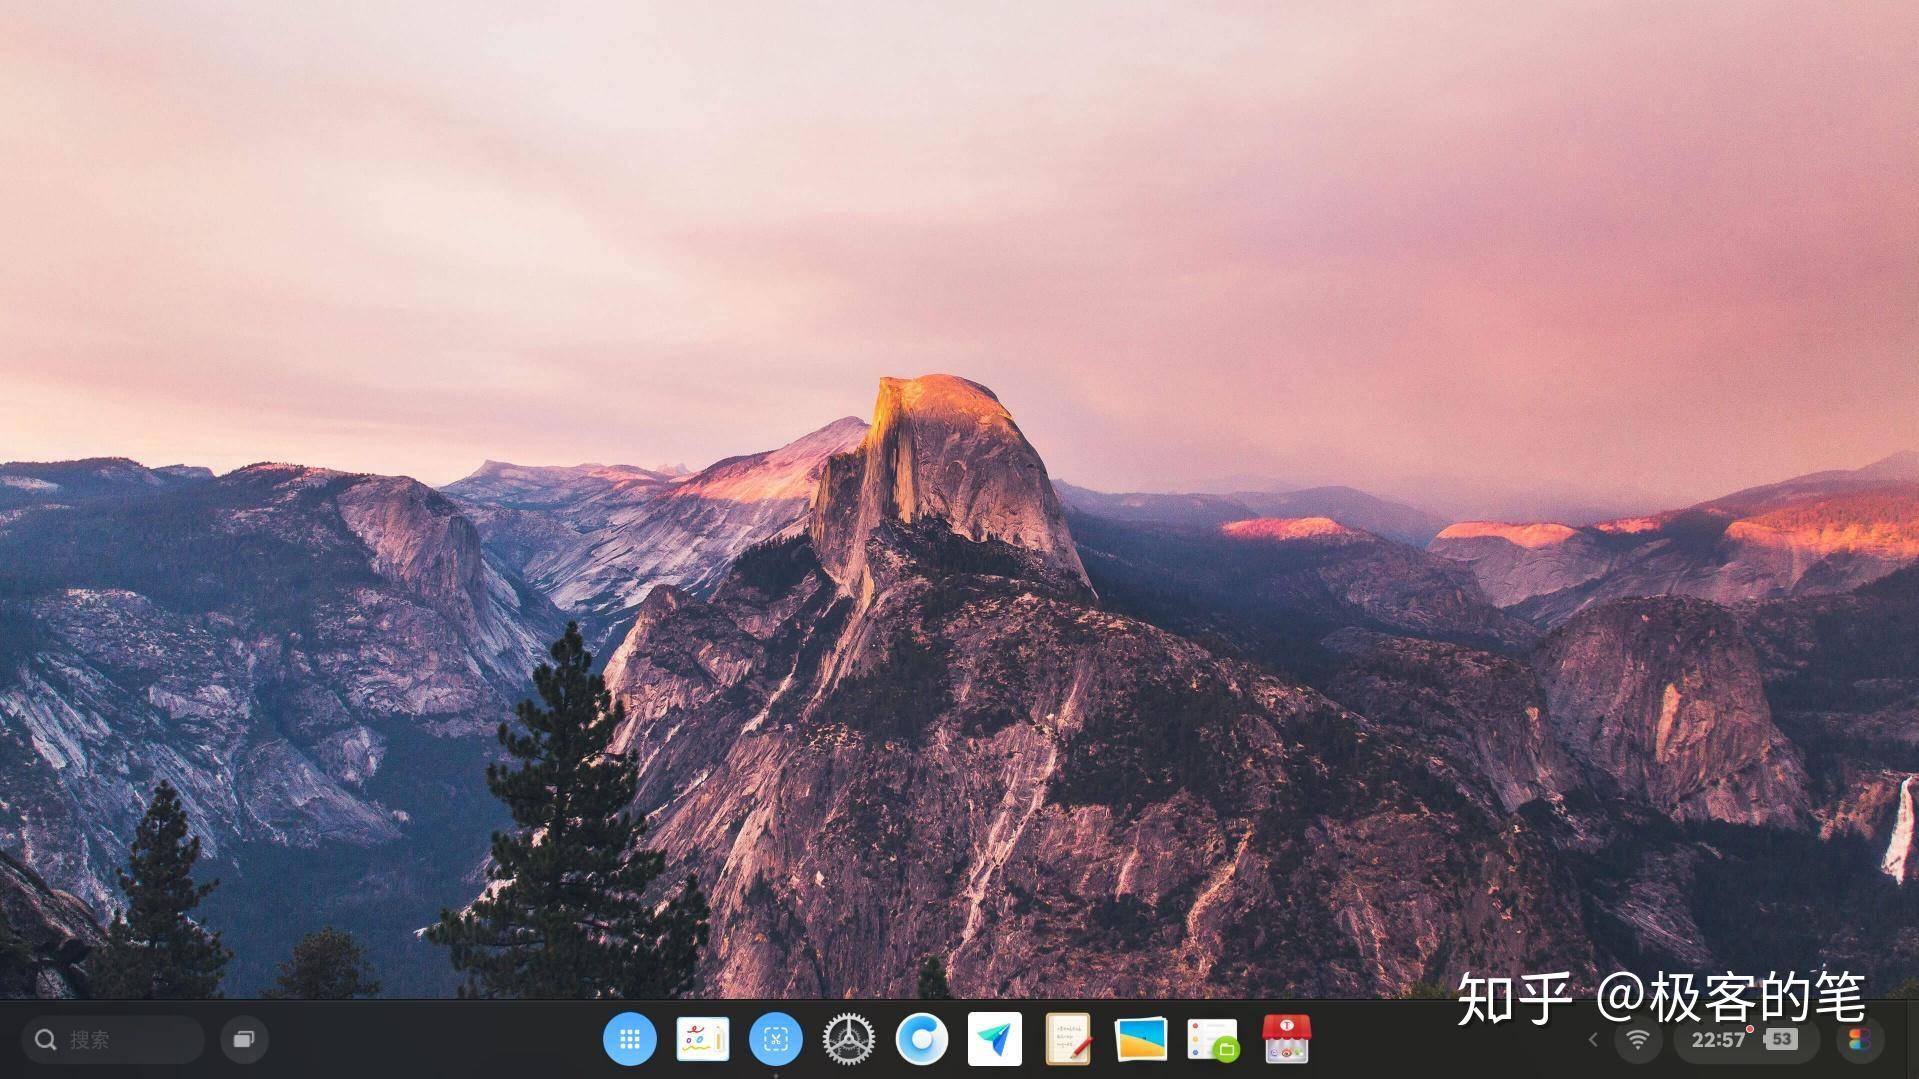The width and height of the screenshot is (1919, 1079).
Task: Open the clock showing 22:57
Action: (1718, 1040)
